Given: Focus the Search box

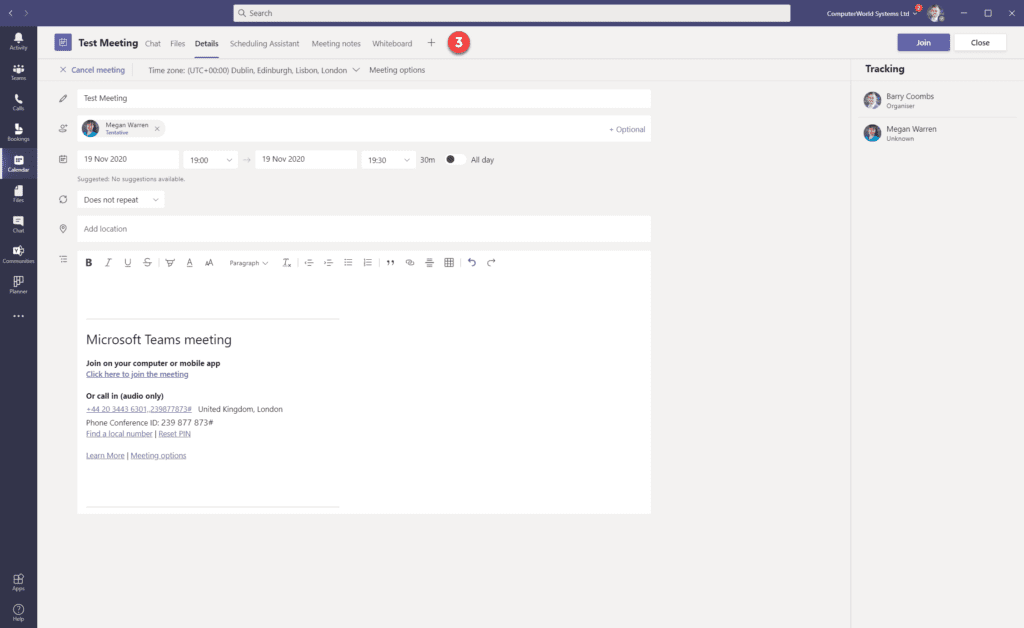Looking at the screenshot, I should (x=511, y=13).
